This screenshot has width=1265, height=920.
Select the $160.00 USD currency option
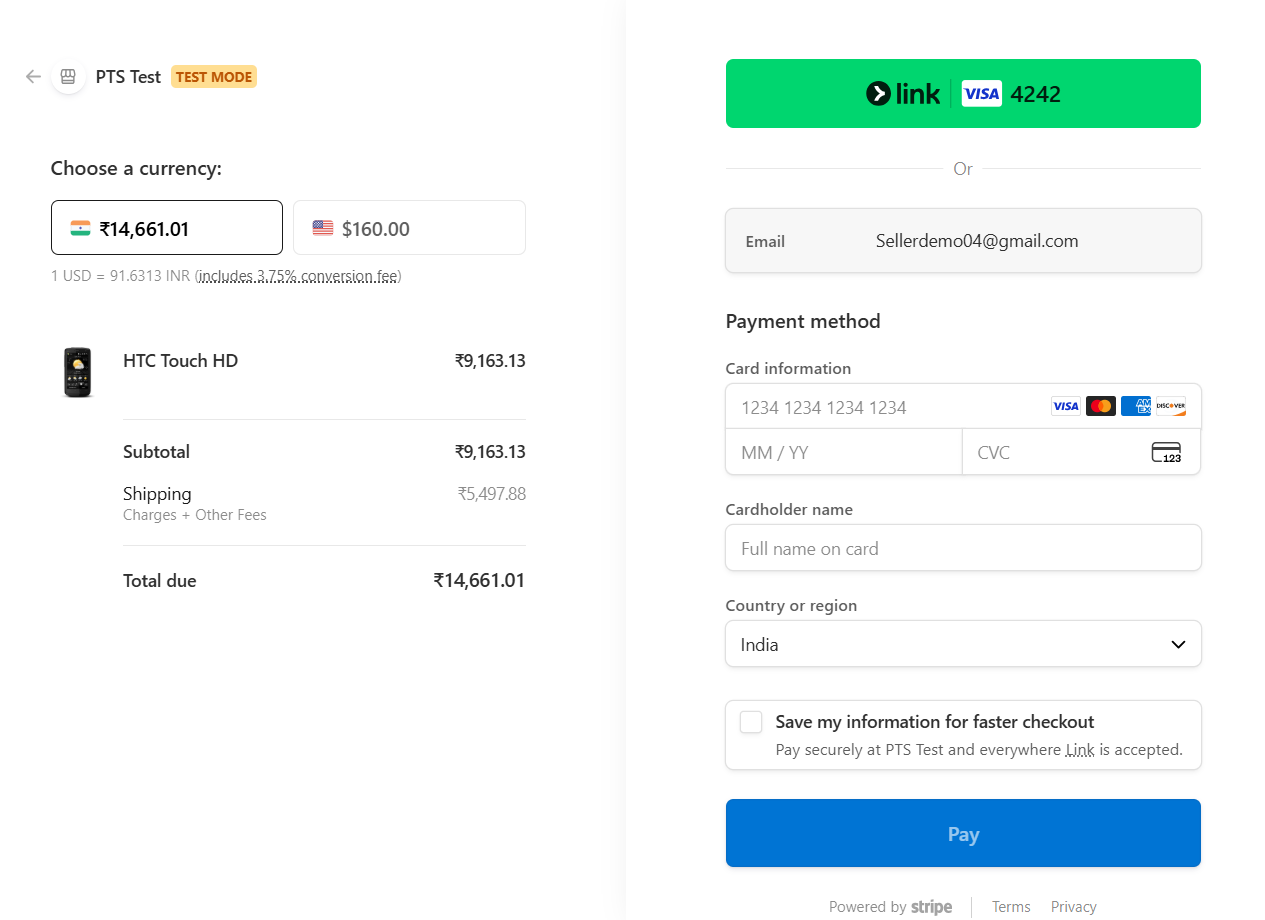409,228
